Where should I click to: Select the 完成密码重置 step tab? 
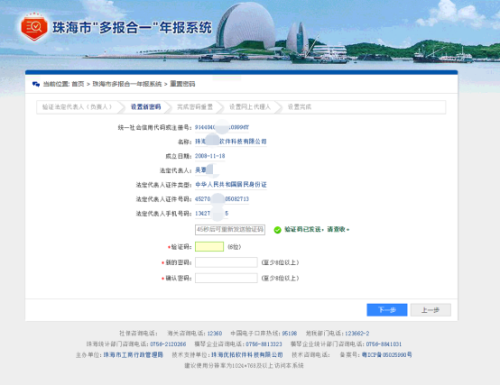195,107
